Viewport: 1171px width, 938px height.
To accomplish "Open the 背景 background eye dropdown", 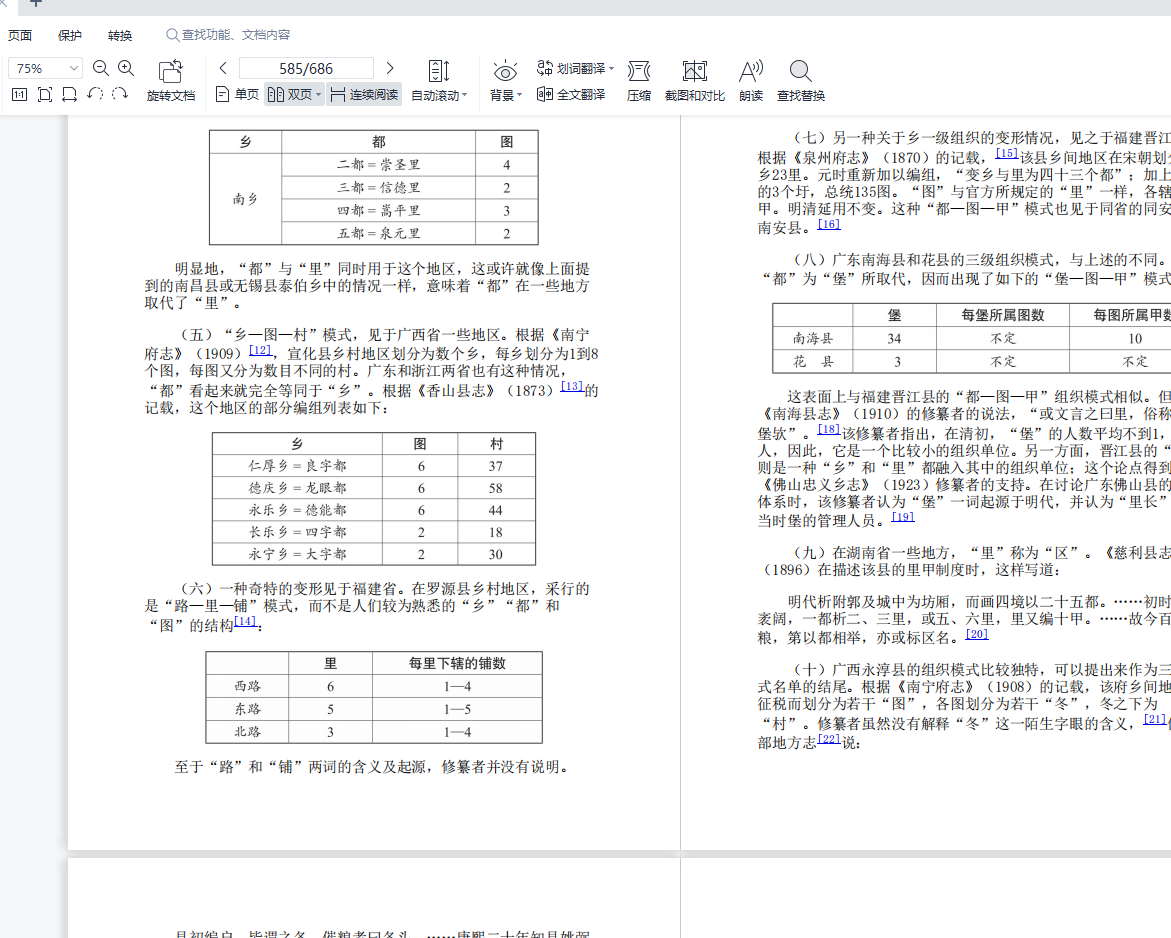I will 506,81.
